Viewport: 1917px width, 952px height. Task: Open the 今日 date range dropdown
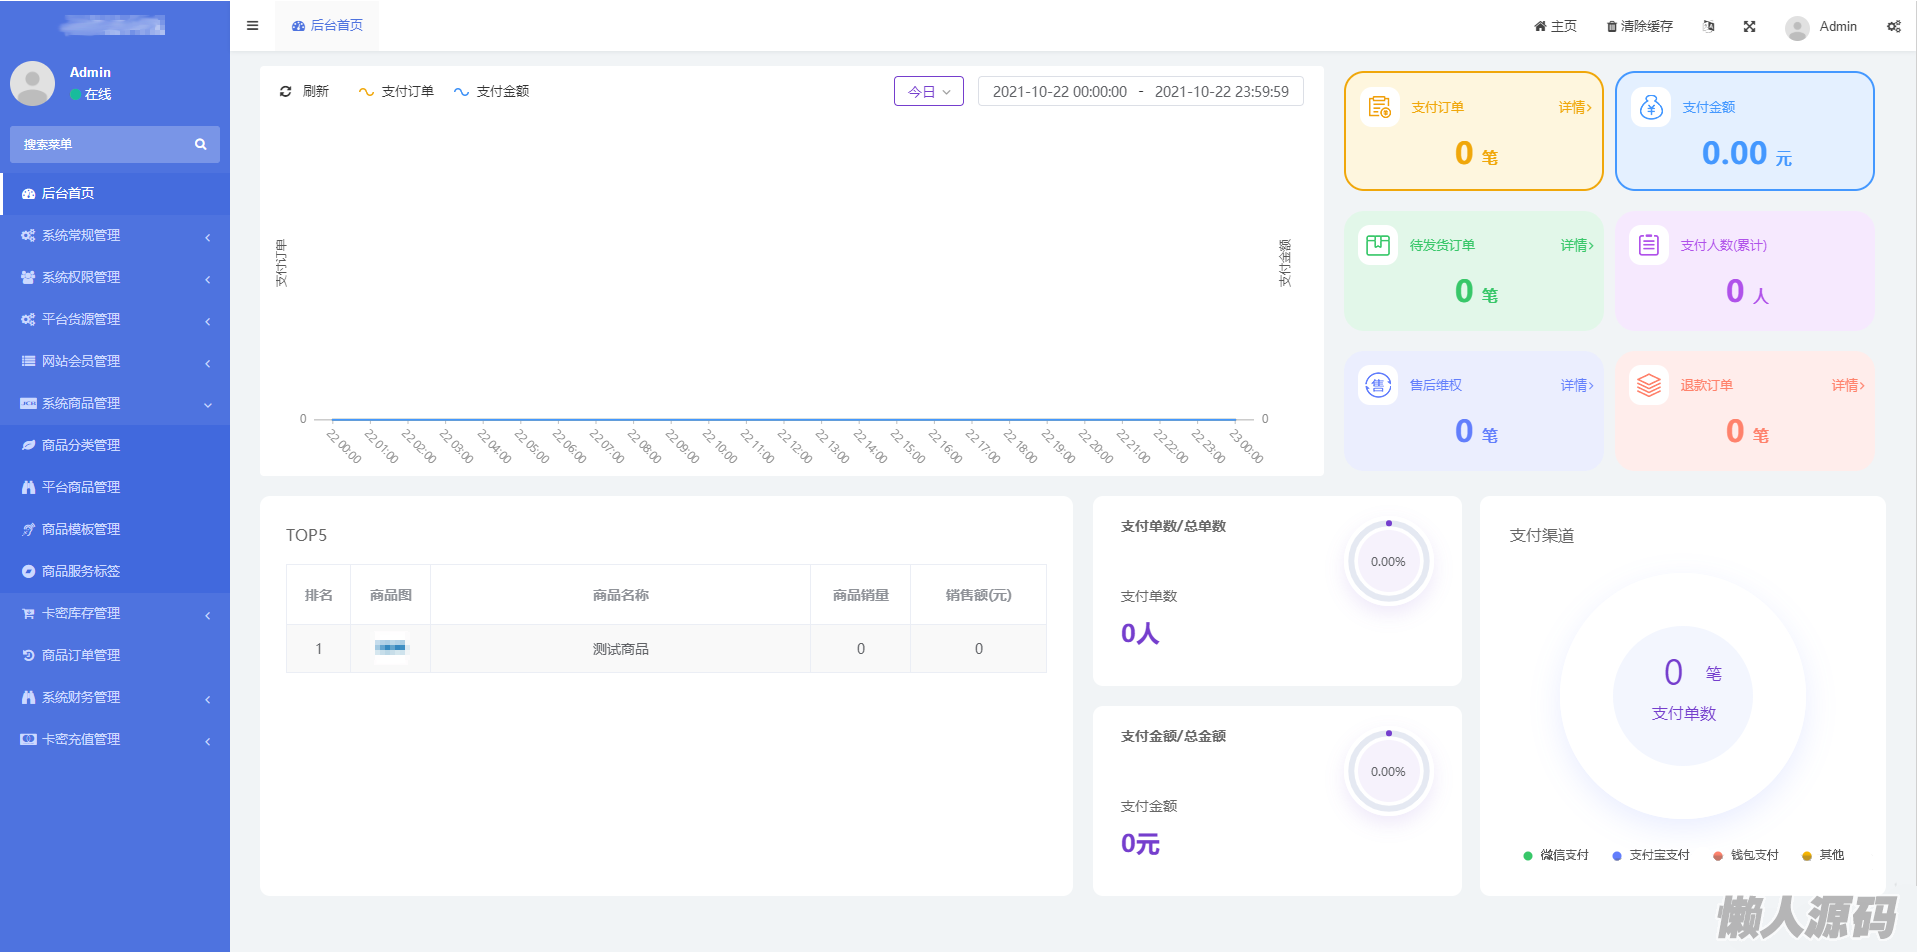tap(928, 92)
